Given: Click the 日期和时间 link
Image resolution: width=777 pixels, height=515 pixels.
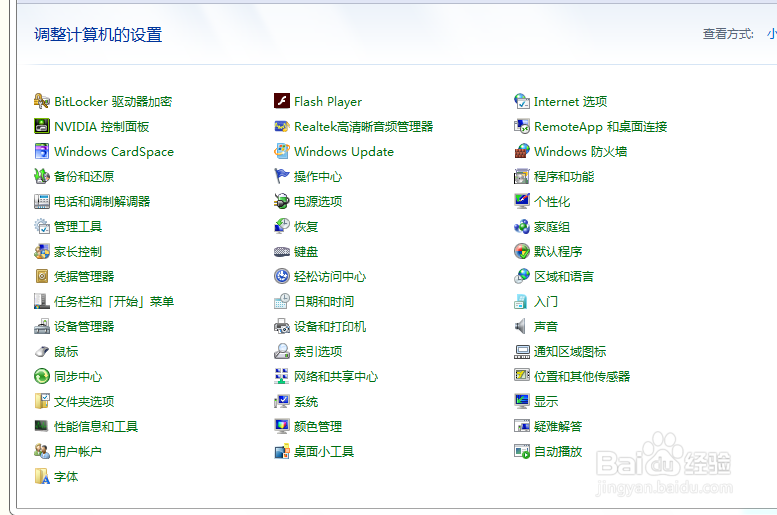Looking at the screenshot, I should 324,301.
